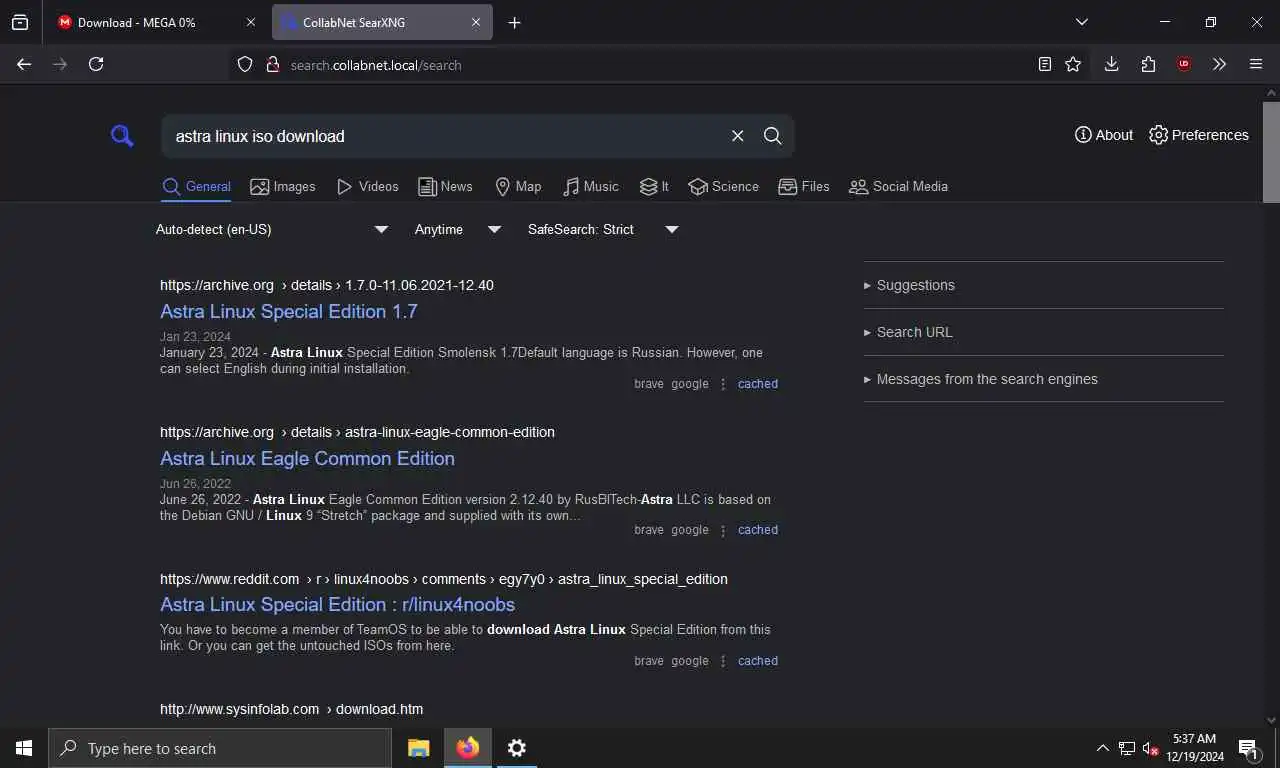
Task: Open the Windows Start menu
Action: coord(24,748)
